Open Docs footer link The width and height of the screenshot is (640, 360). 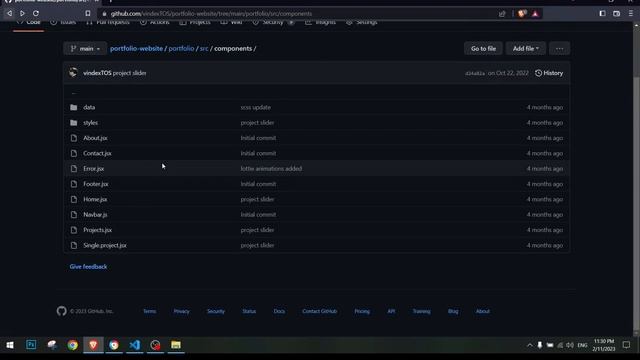point(279,311)
